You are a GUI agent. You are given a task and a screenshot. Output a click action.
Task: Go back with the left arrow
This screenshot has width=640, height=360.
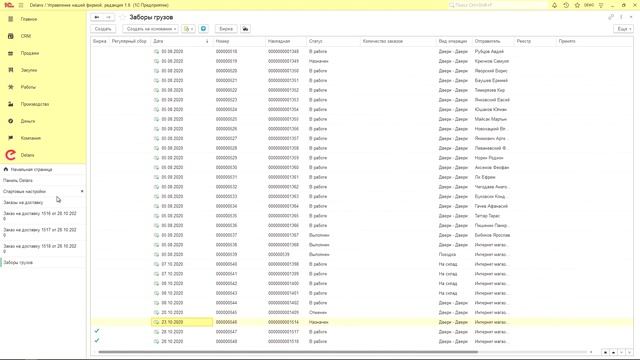pyautogui.click(x=97, y=17)
